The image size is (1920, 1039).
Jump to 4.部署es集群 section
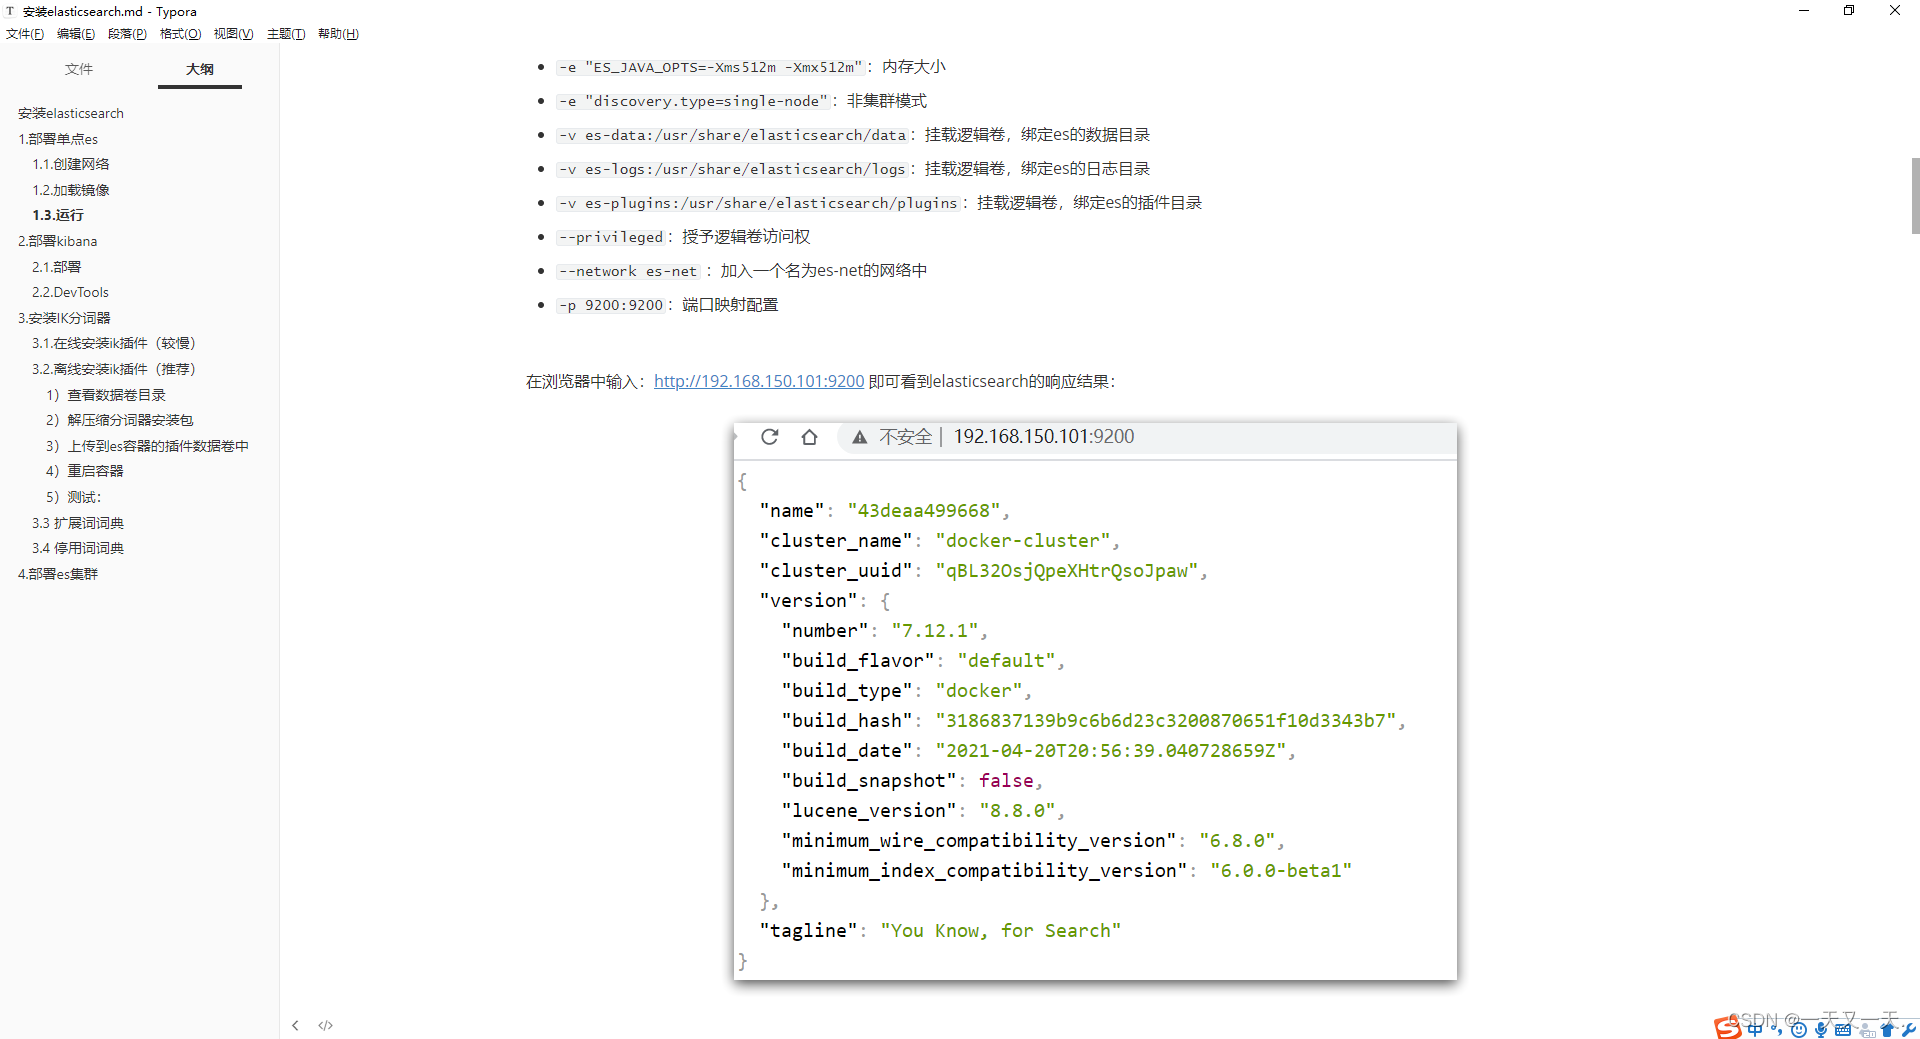click(x=58, y=574)
